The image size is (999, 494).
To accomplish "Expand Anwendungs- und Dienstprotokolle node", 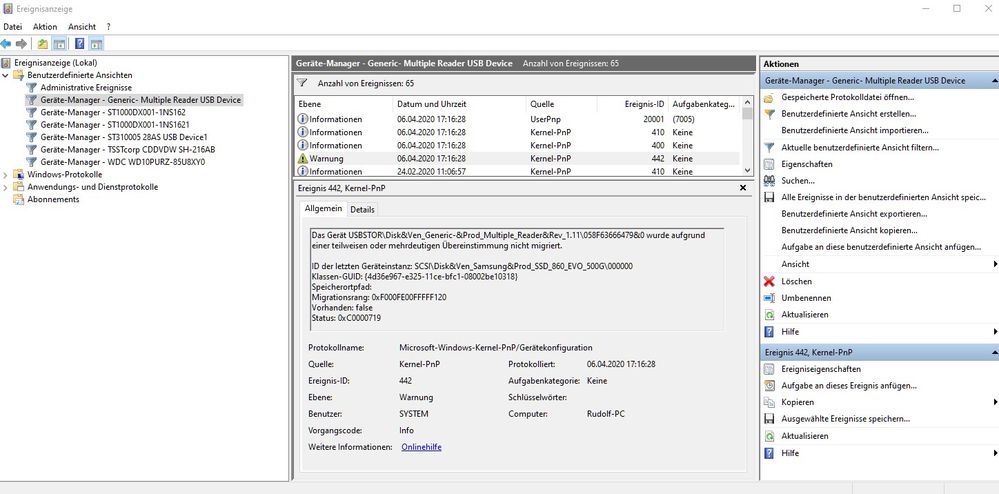I will (7, 187).
